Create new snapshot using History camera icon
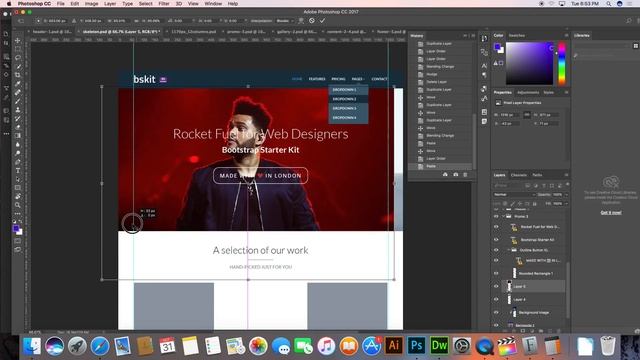This screenshot has height=360, width=640. point(456,175)
